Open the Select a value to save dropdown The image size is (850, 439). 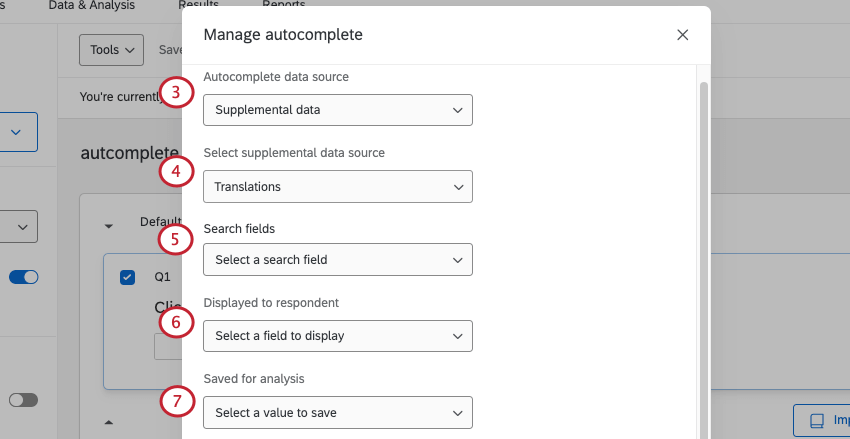(337, 412)
